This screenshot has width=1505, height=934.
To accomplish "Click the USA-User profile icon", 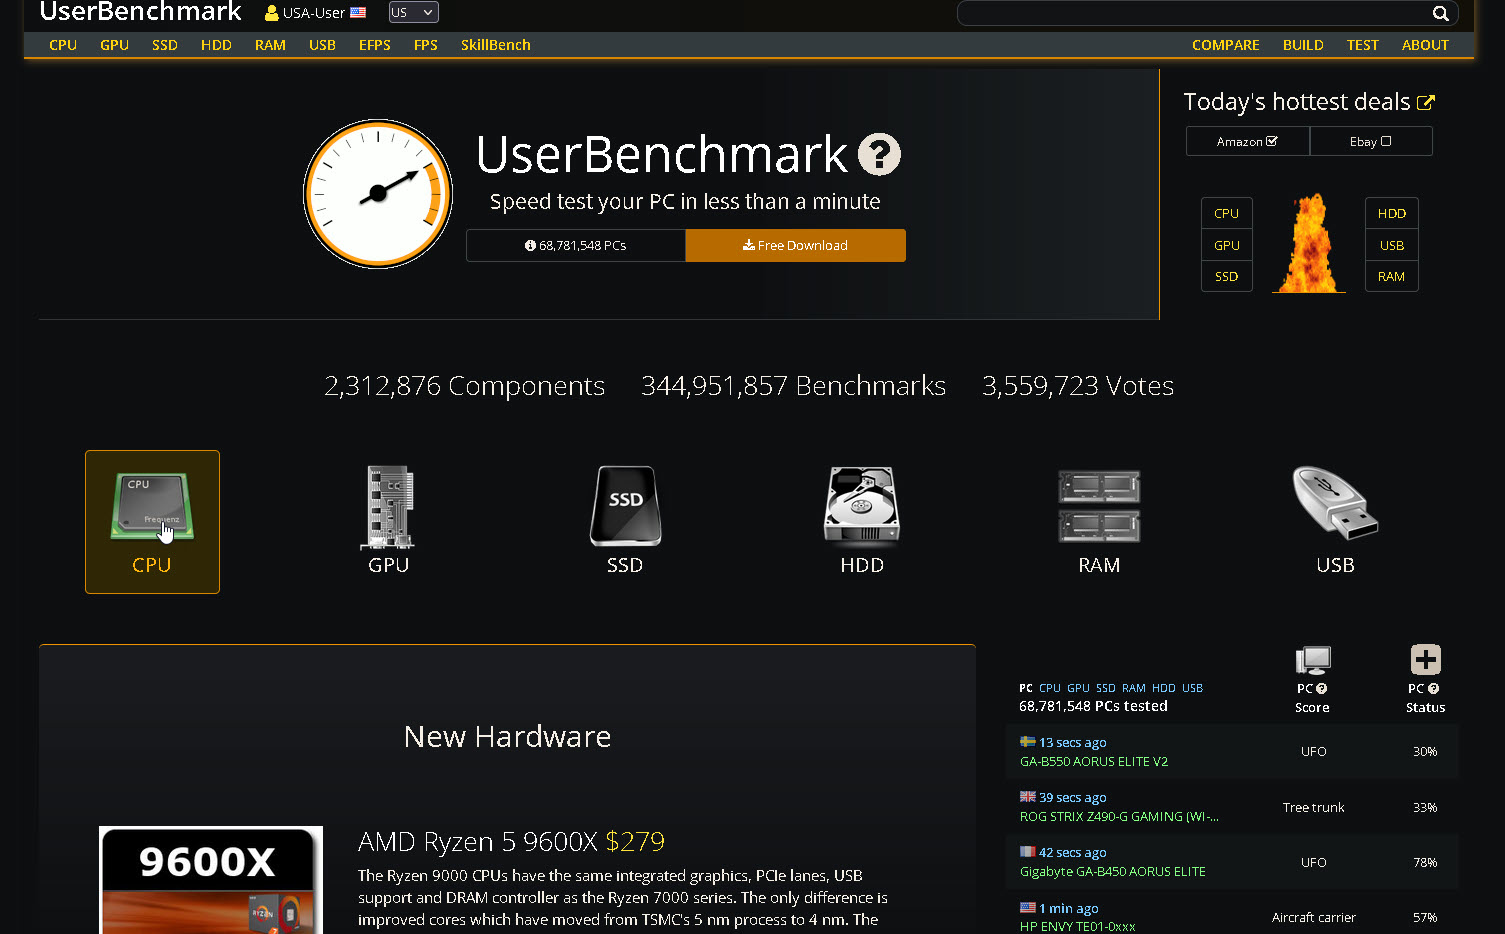I will 271,13.
